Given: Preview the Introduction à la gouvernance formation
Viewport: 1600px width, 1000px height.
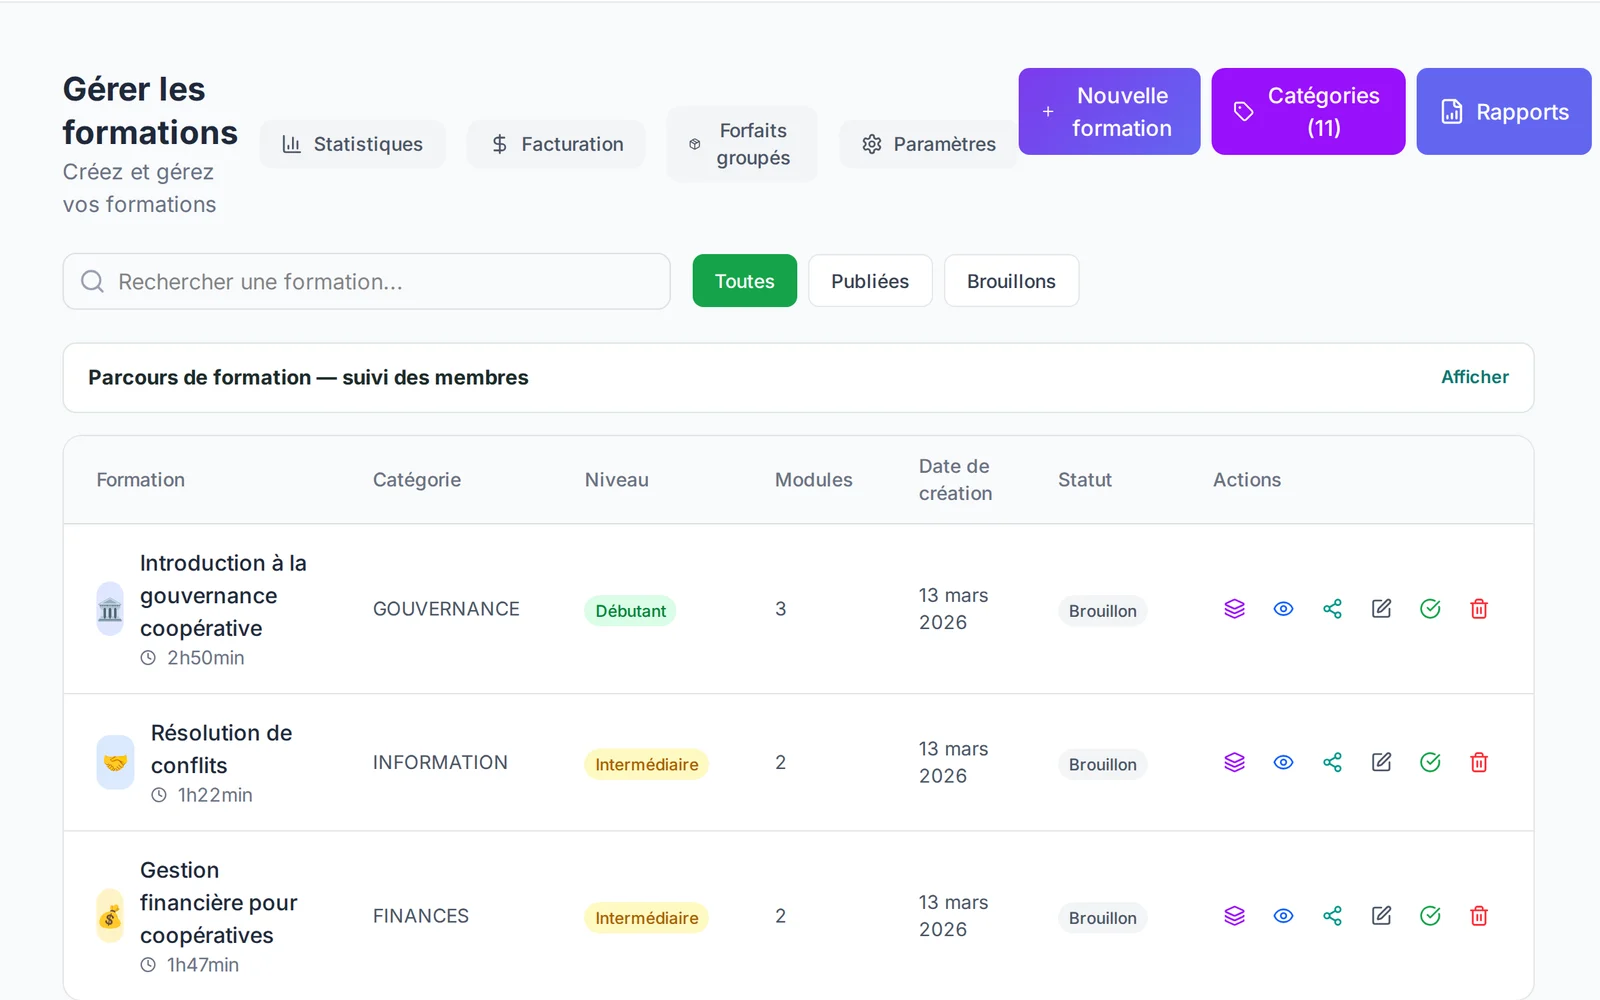Looking at the screenshot, I should click(x=1283, y=609).
